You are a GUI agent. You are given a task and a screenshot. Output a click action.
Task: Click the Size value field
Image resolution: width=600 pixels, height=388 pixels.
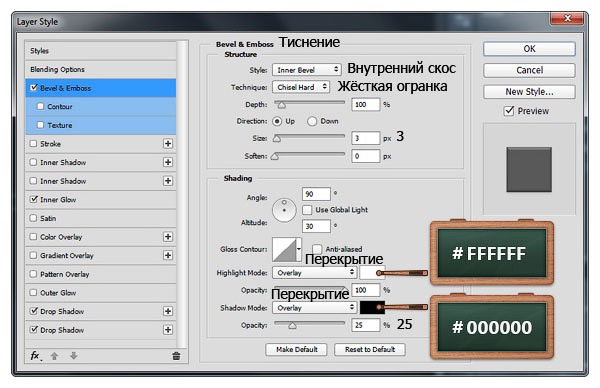(x=365, y=138)
